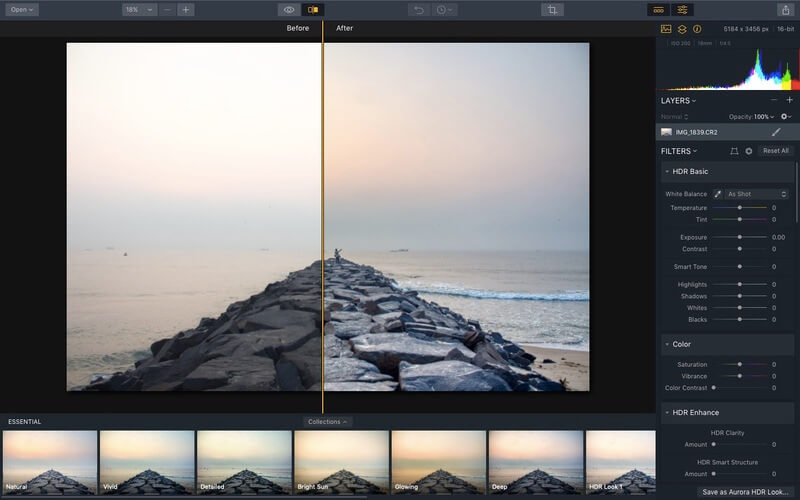Toggle the filters side panel icon
800x500 pixels.
pos(682,10)
